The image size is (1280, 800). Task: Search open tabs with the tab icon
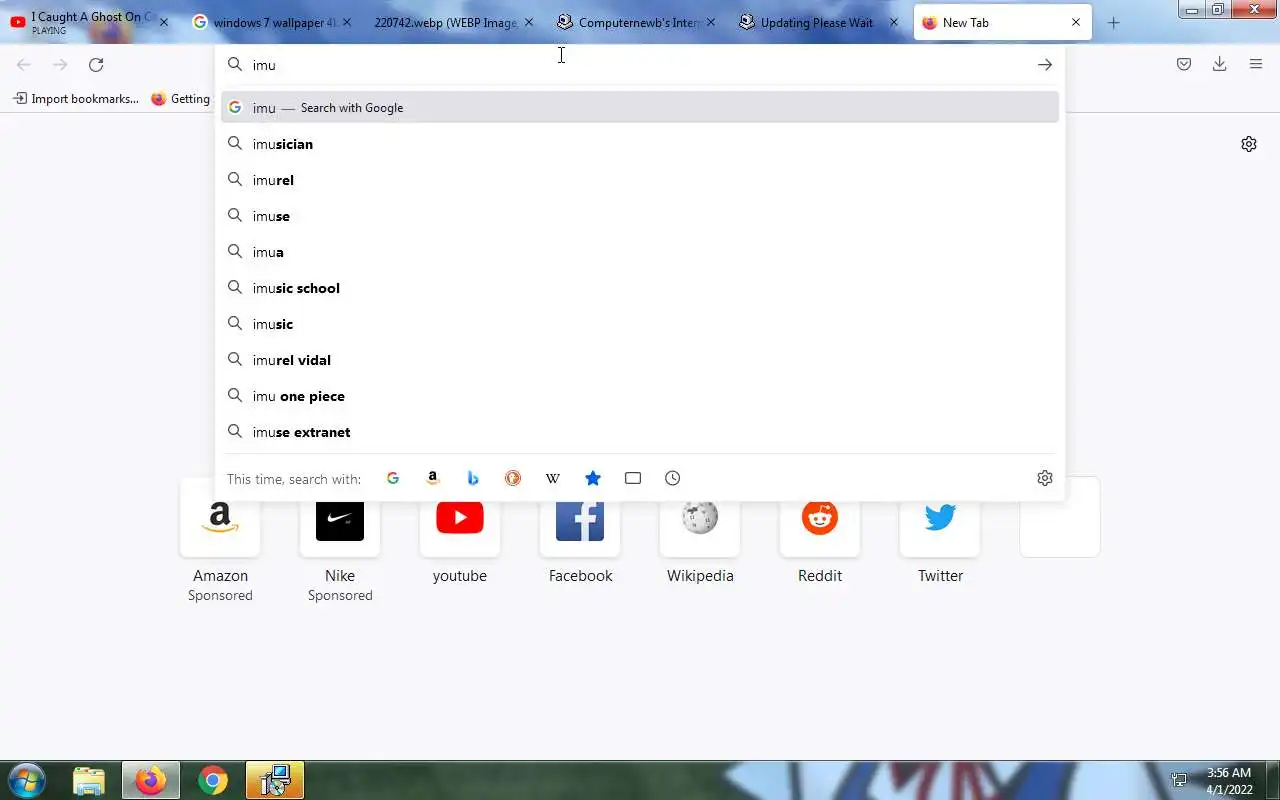click(633, 478)
